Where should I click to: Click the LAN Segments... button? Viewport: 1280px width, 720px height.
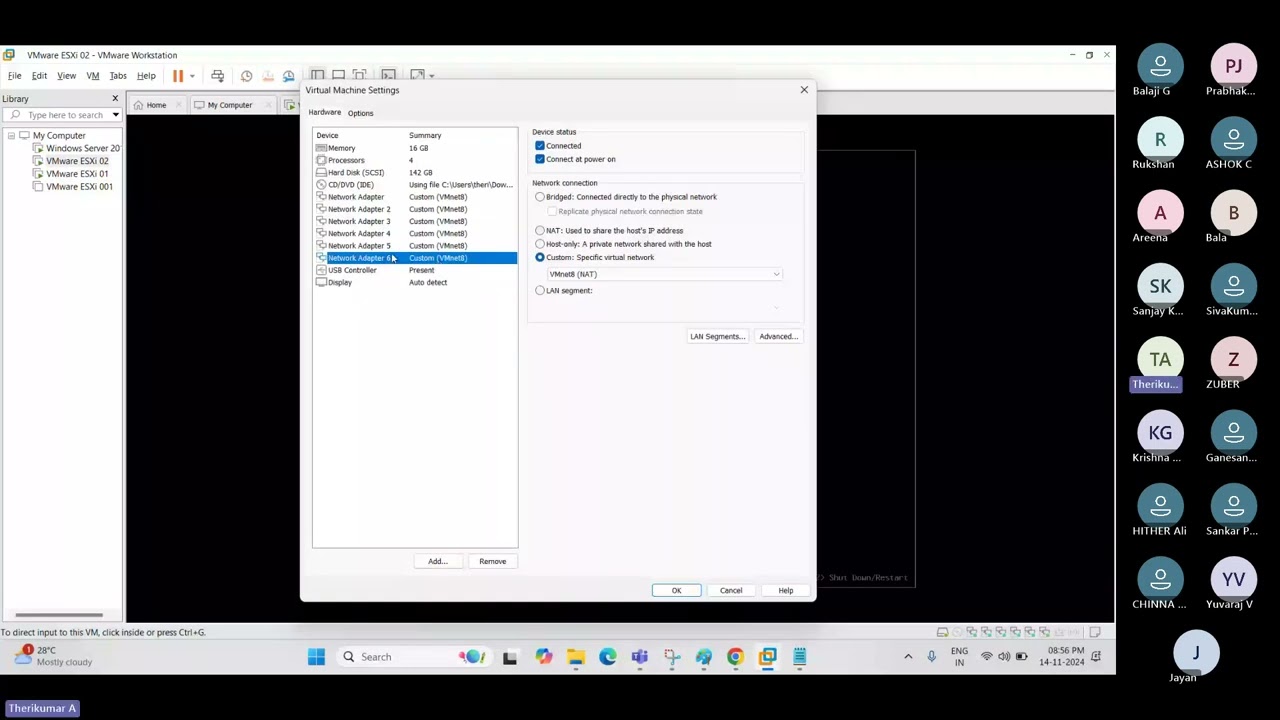[x=717, y=336]
